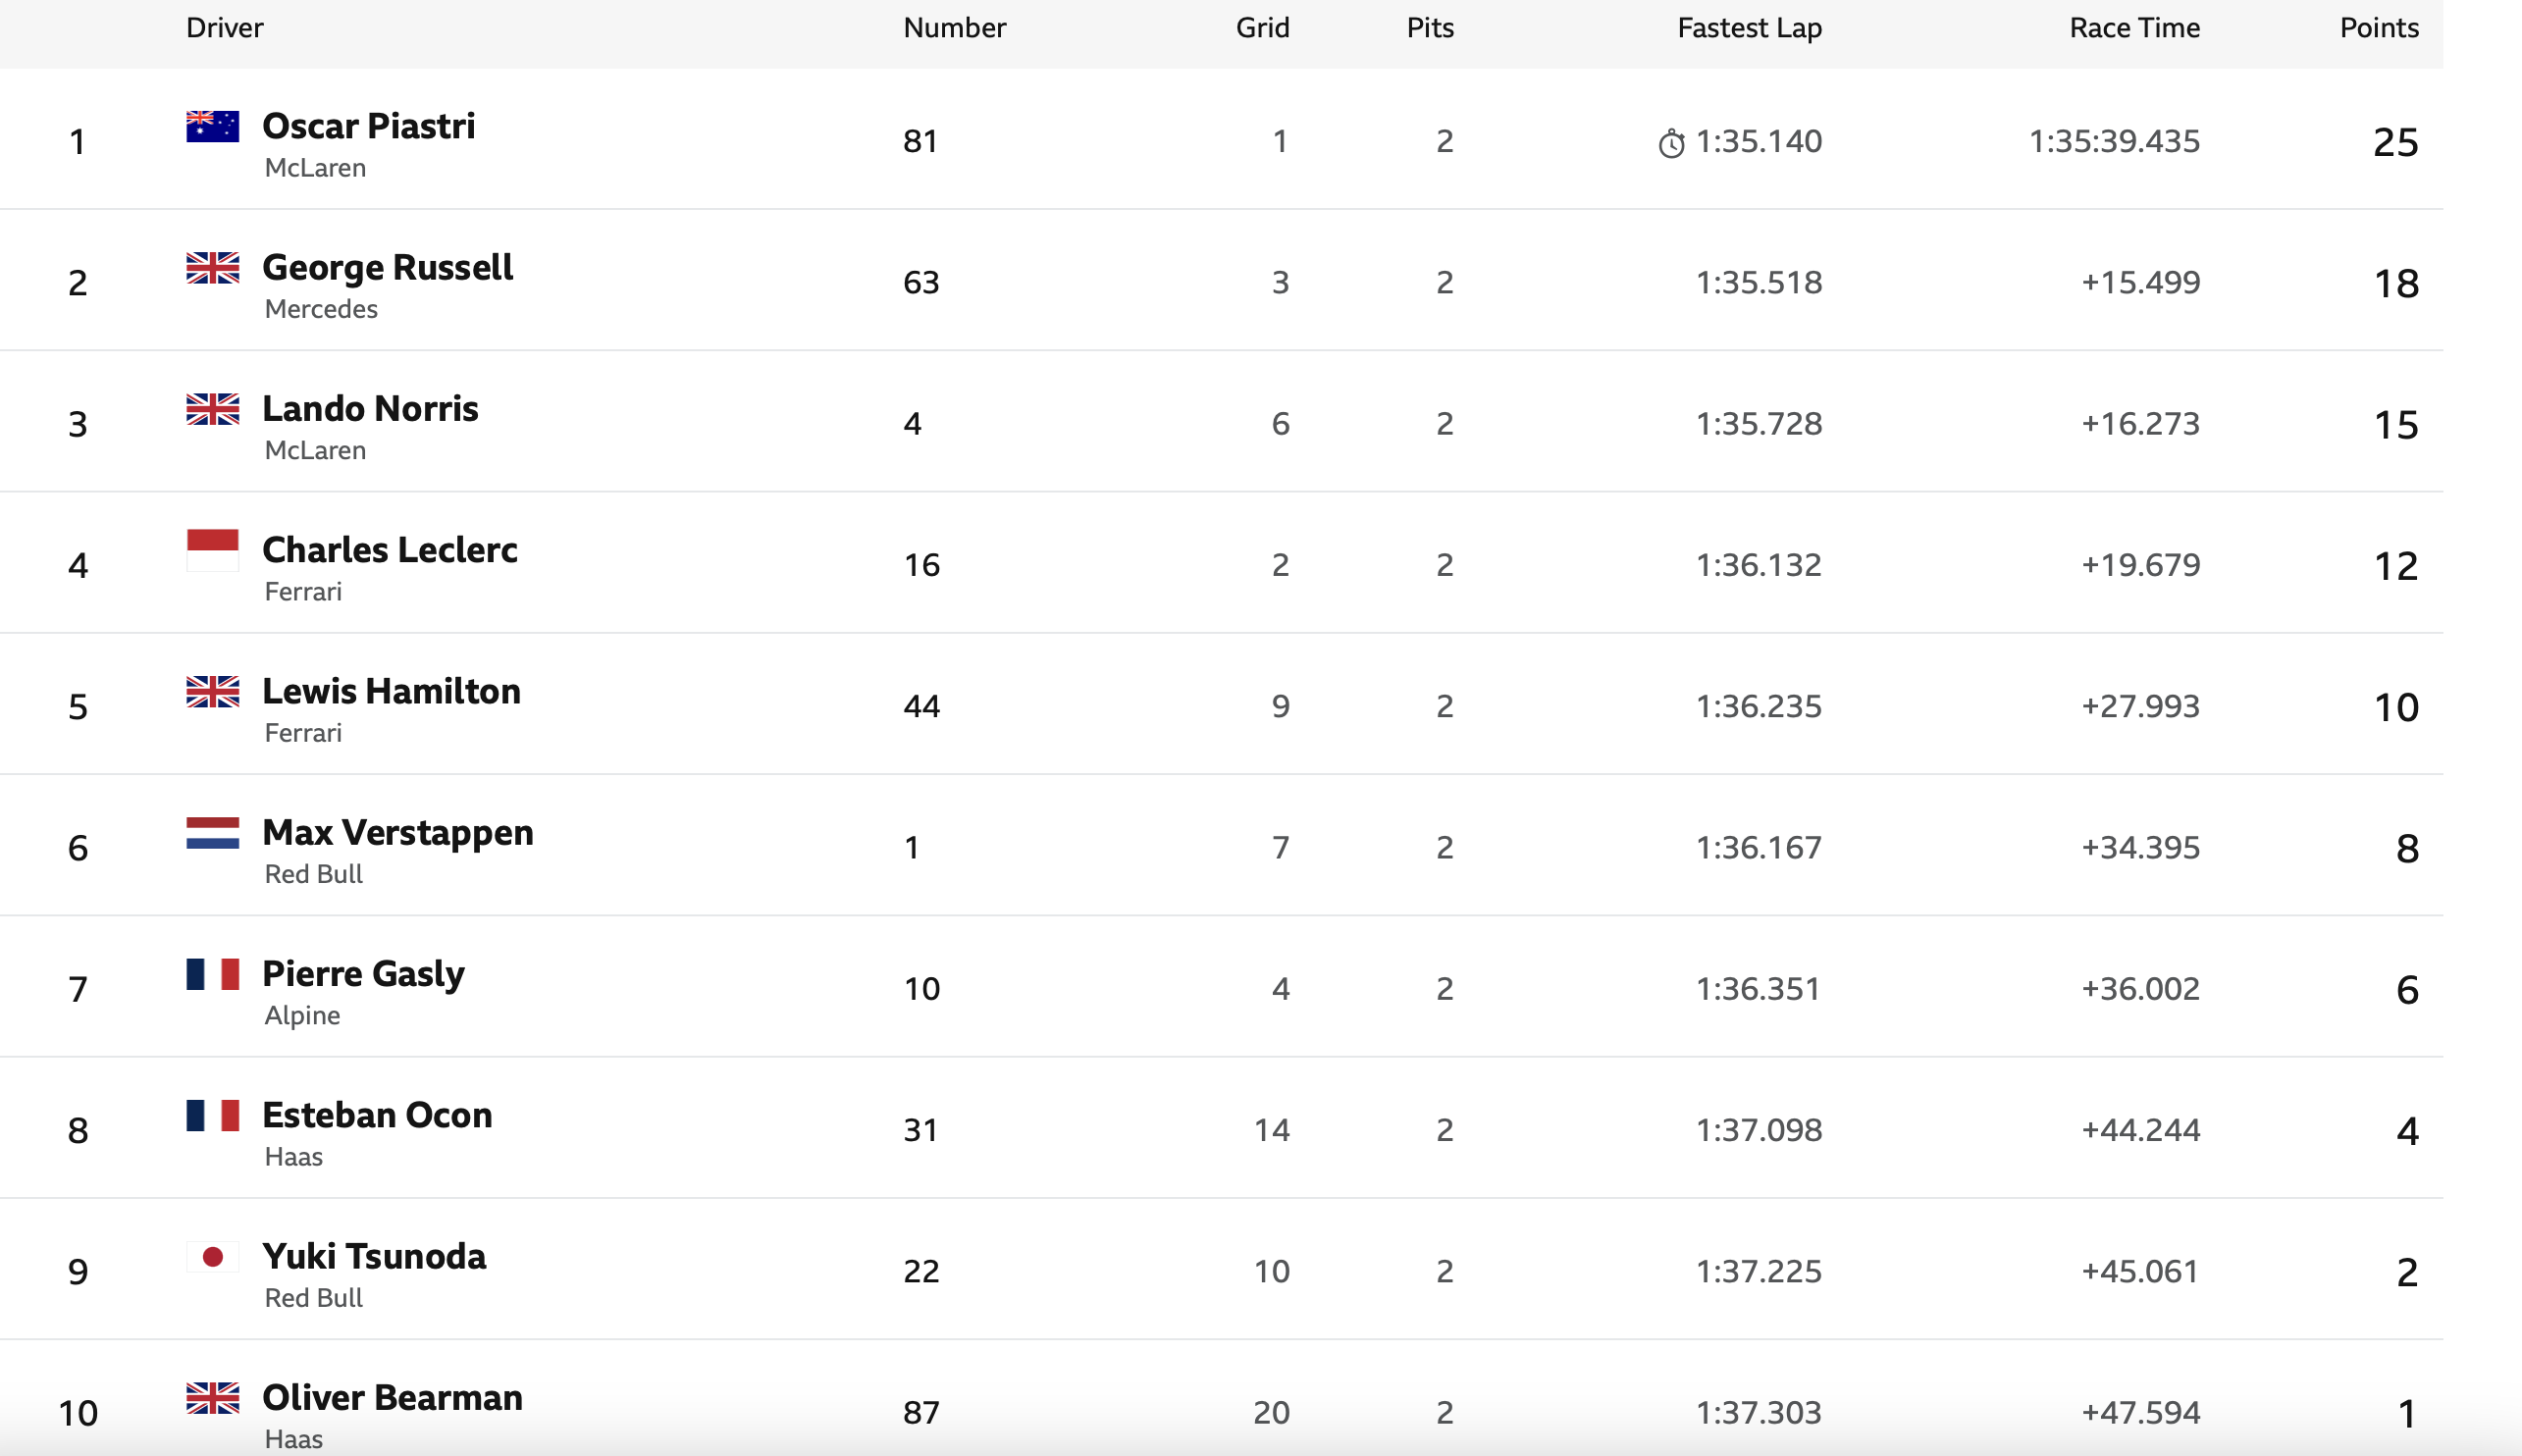
Task: Click the Fastest Lap column header
Action: click(1749, 28)
